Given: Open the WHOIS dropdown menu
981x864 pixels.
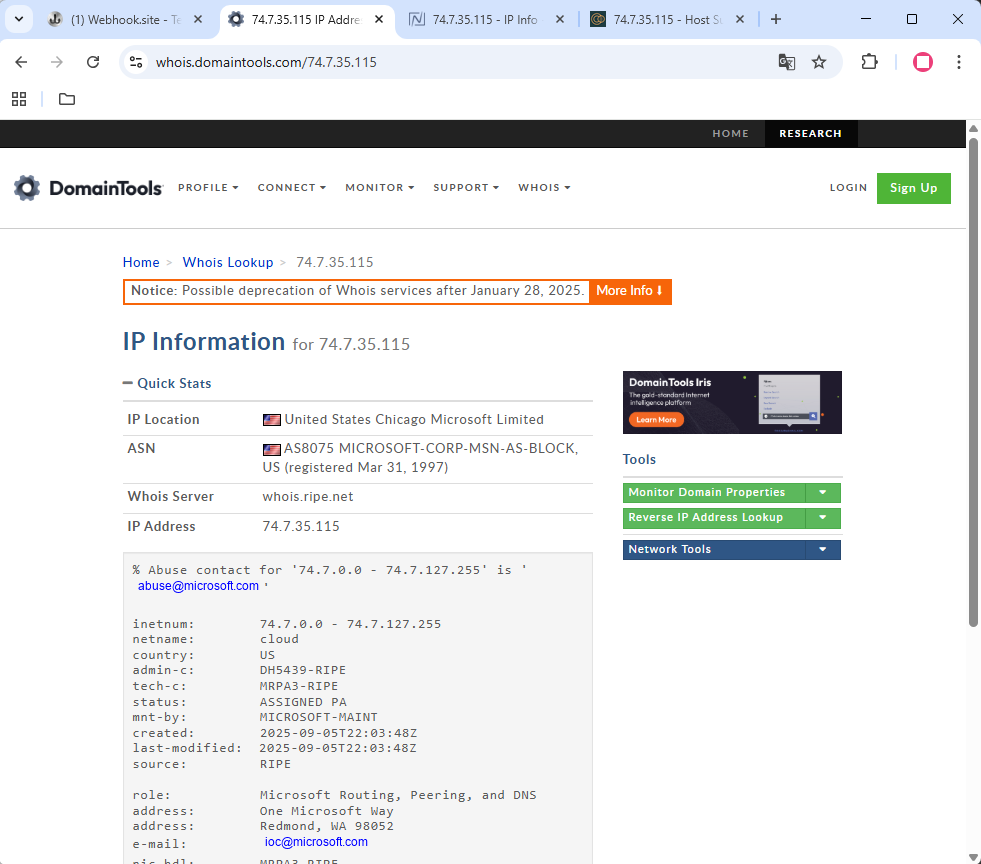Looking at the screenshot, I should (x=544, y=188).
